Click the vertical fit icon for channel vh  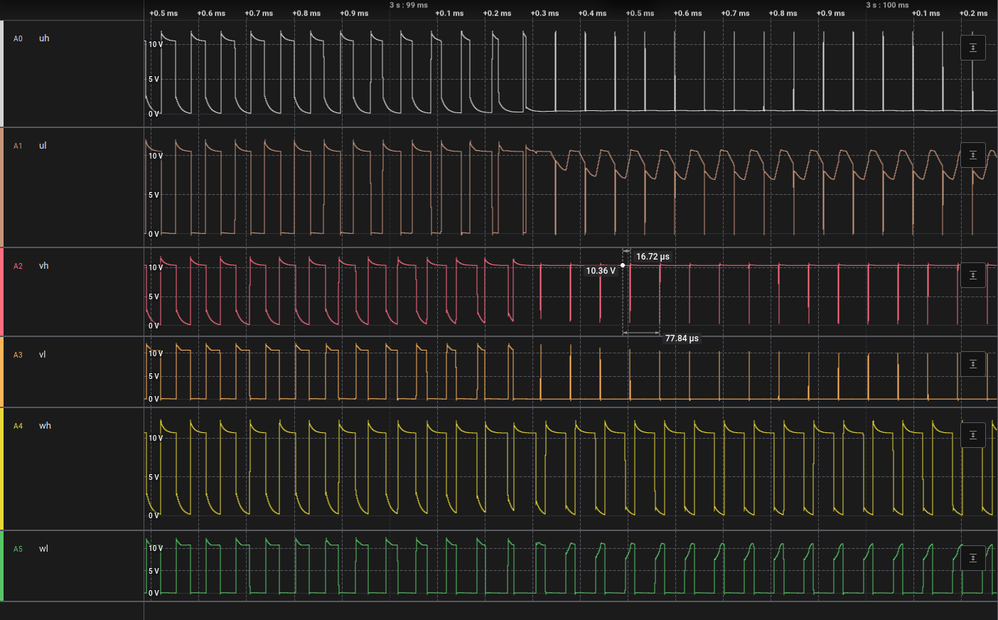coord(973,276)
